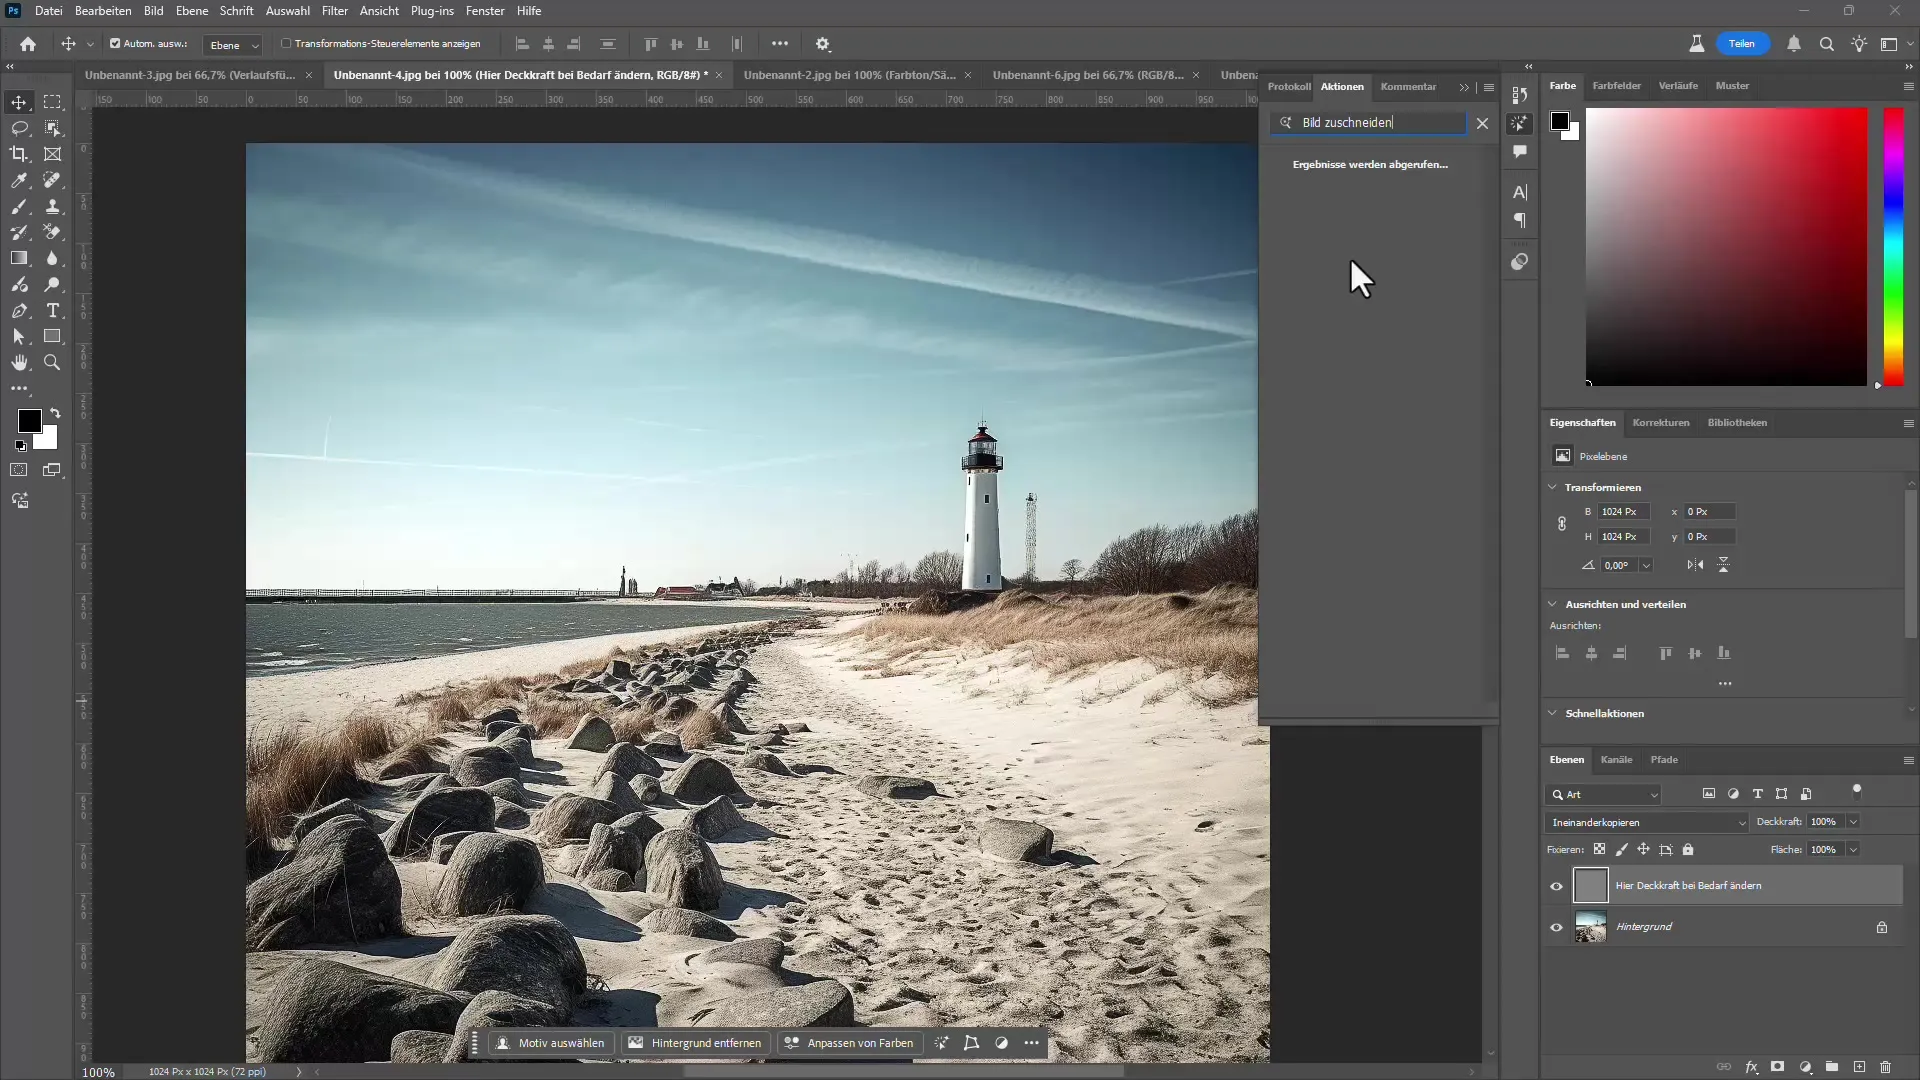Select the Crop tool
The width and height of the screenshot is (1920, 1080).
[19, 154]
